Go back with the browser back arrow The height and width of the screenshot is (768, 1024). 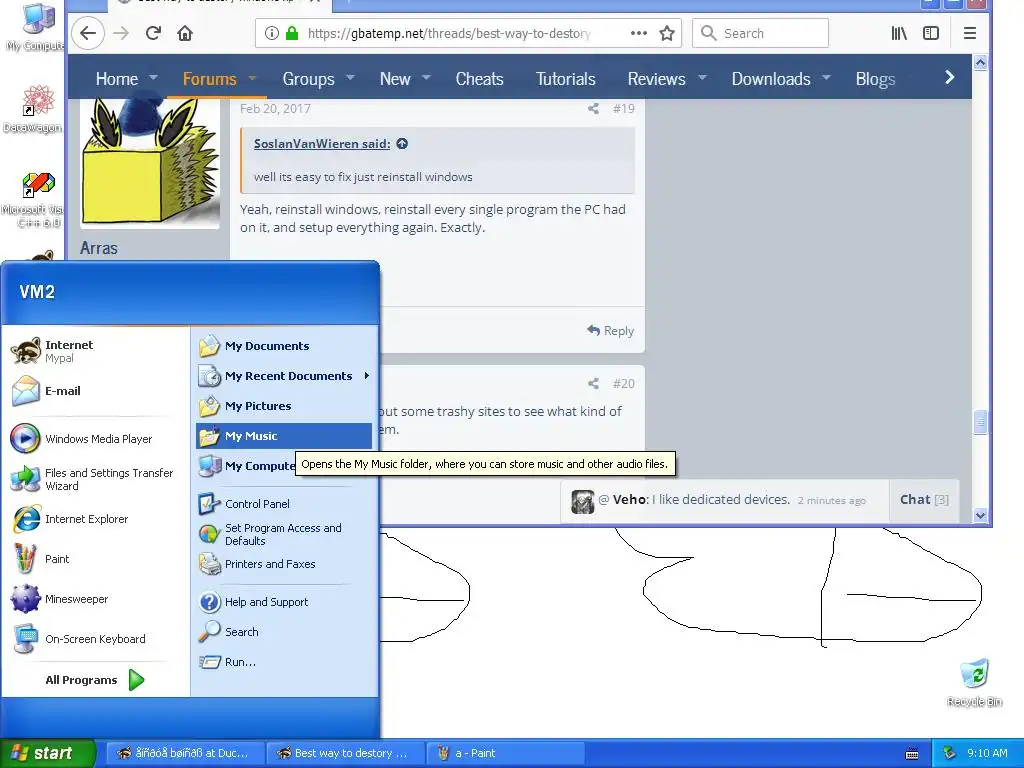88,33
